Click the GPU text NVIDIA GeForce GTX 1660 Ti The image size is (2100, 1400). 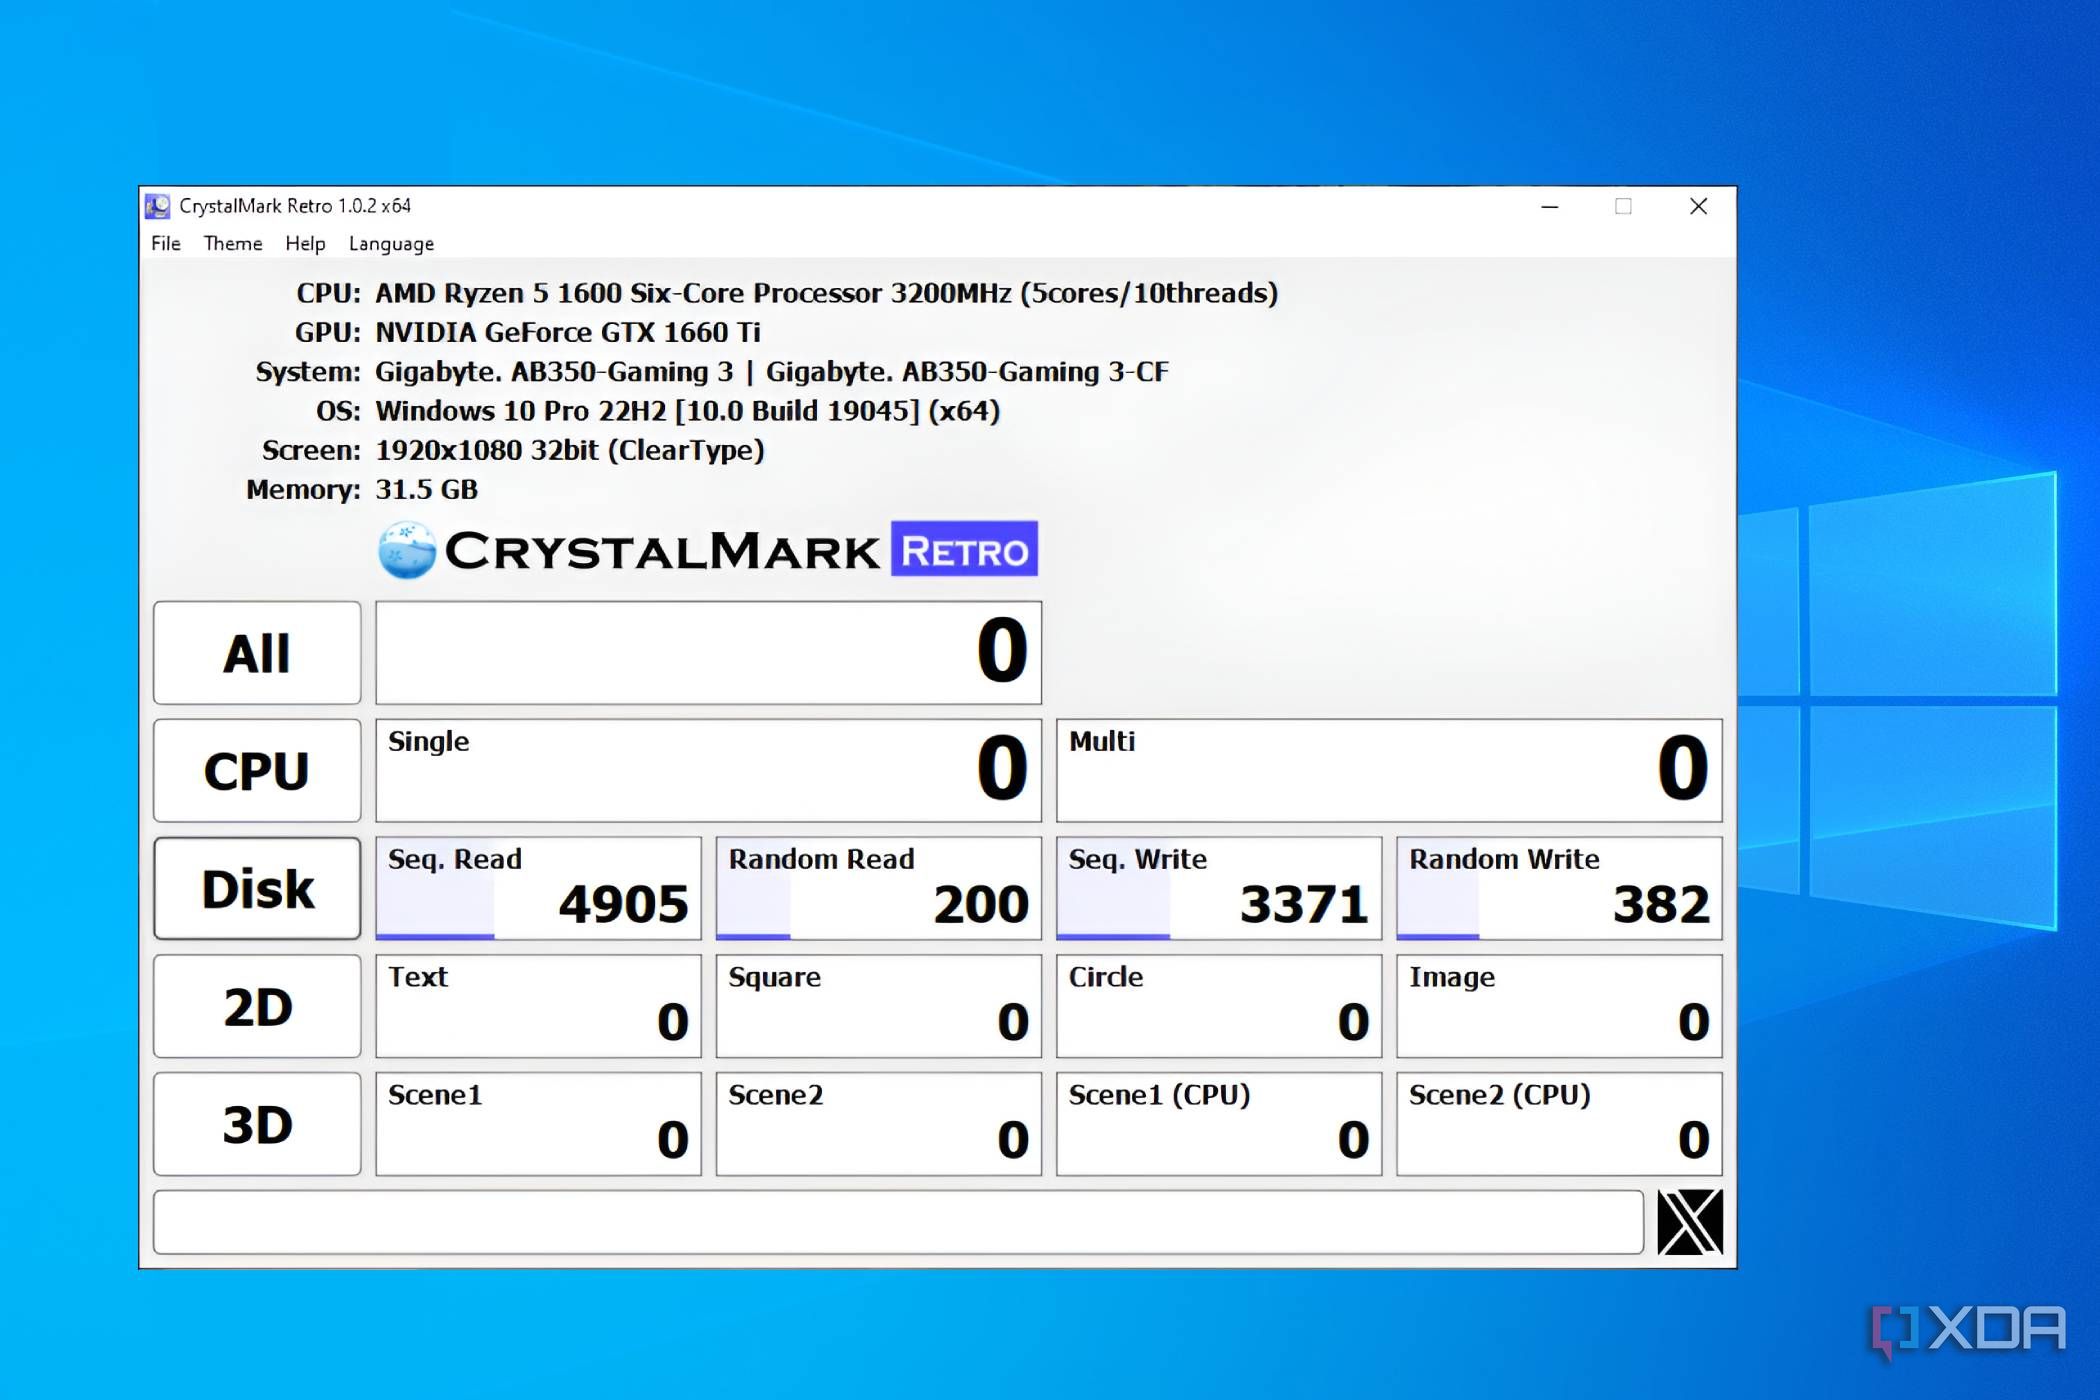pos(568,332)
